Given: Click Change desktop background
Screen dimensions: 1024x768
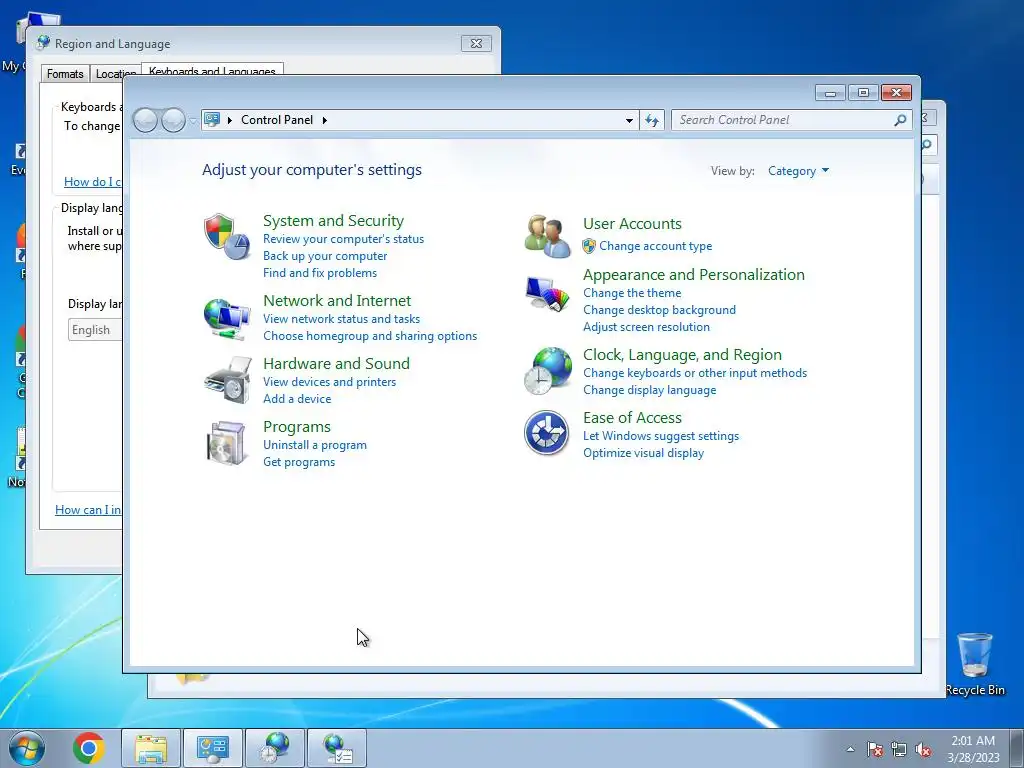Looking at the screenshot, I should coord(659,310).
